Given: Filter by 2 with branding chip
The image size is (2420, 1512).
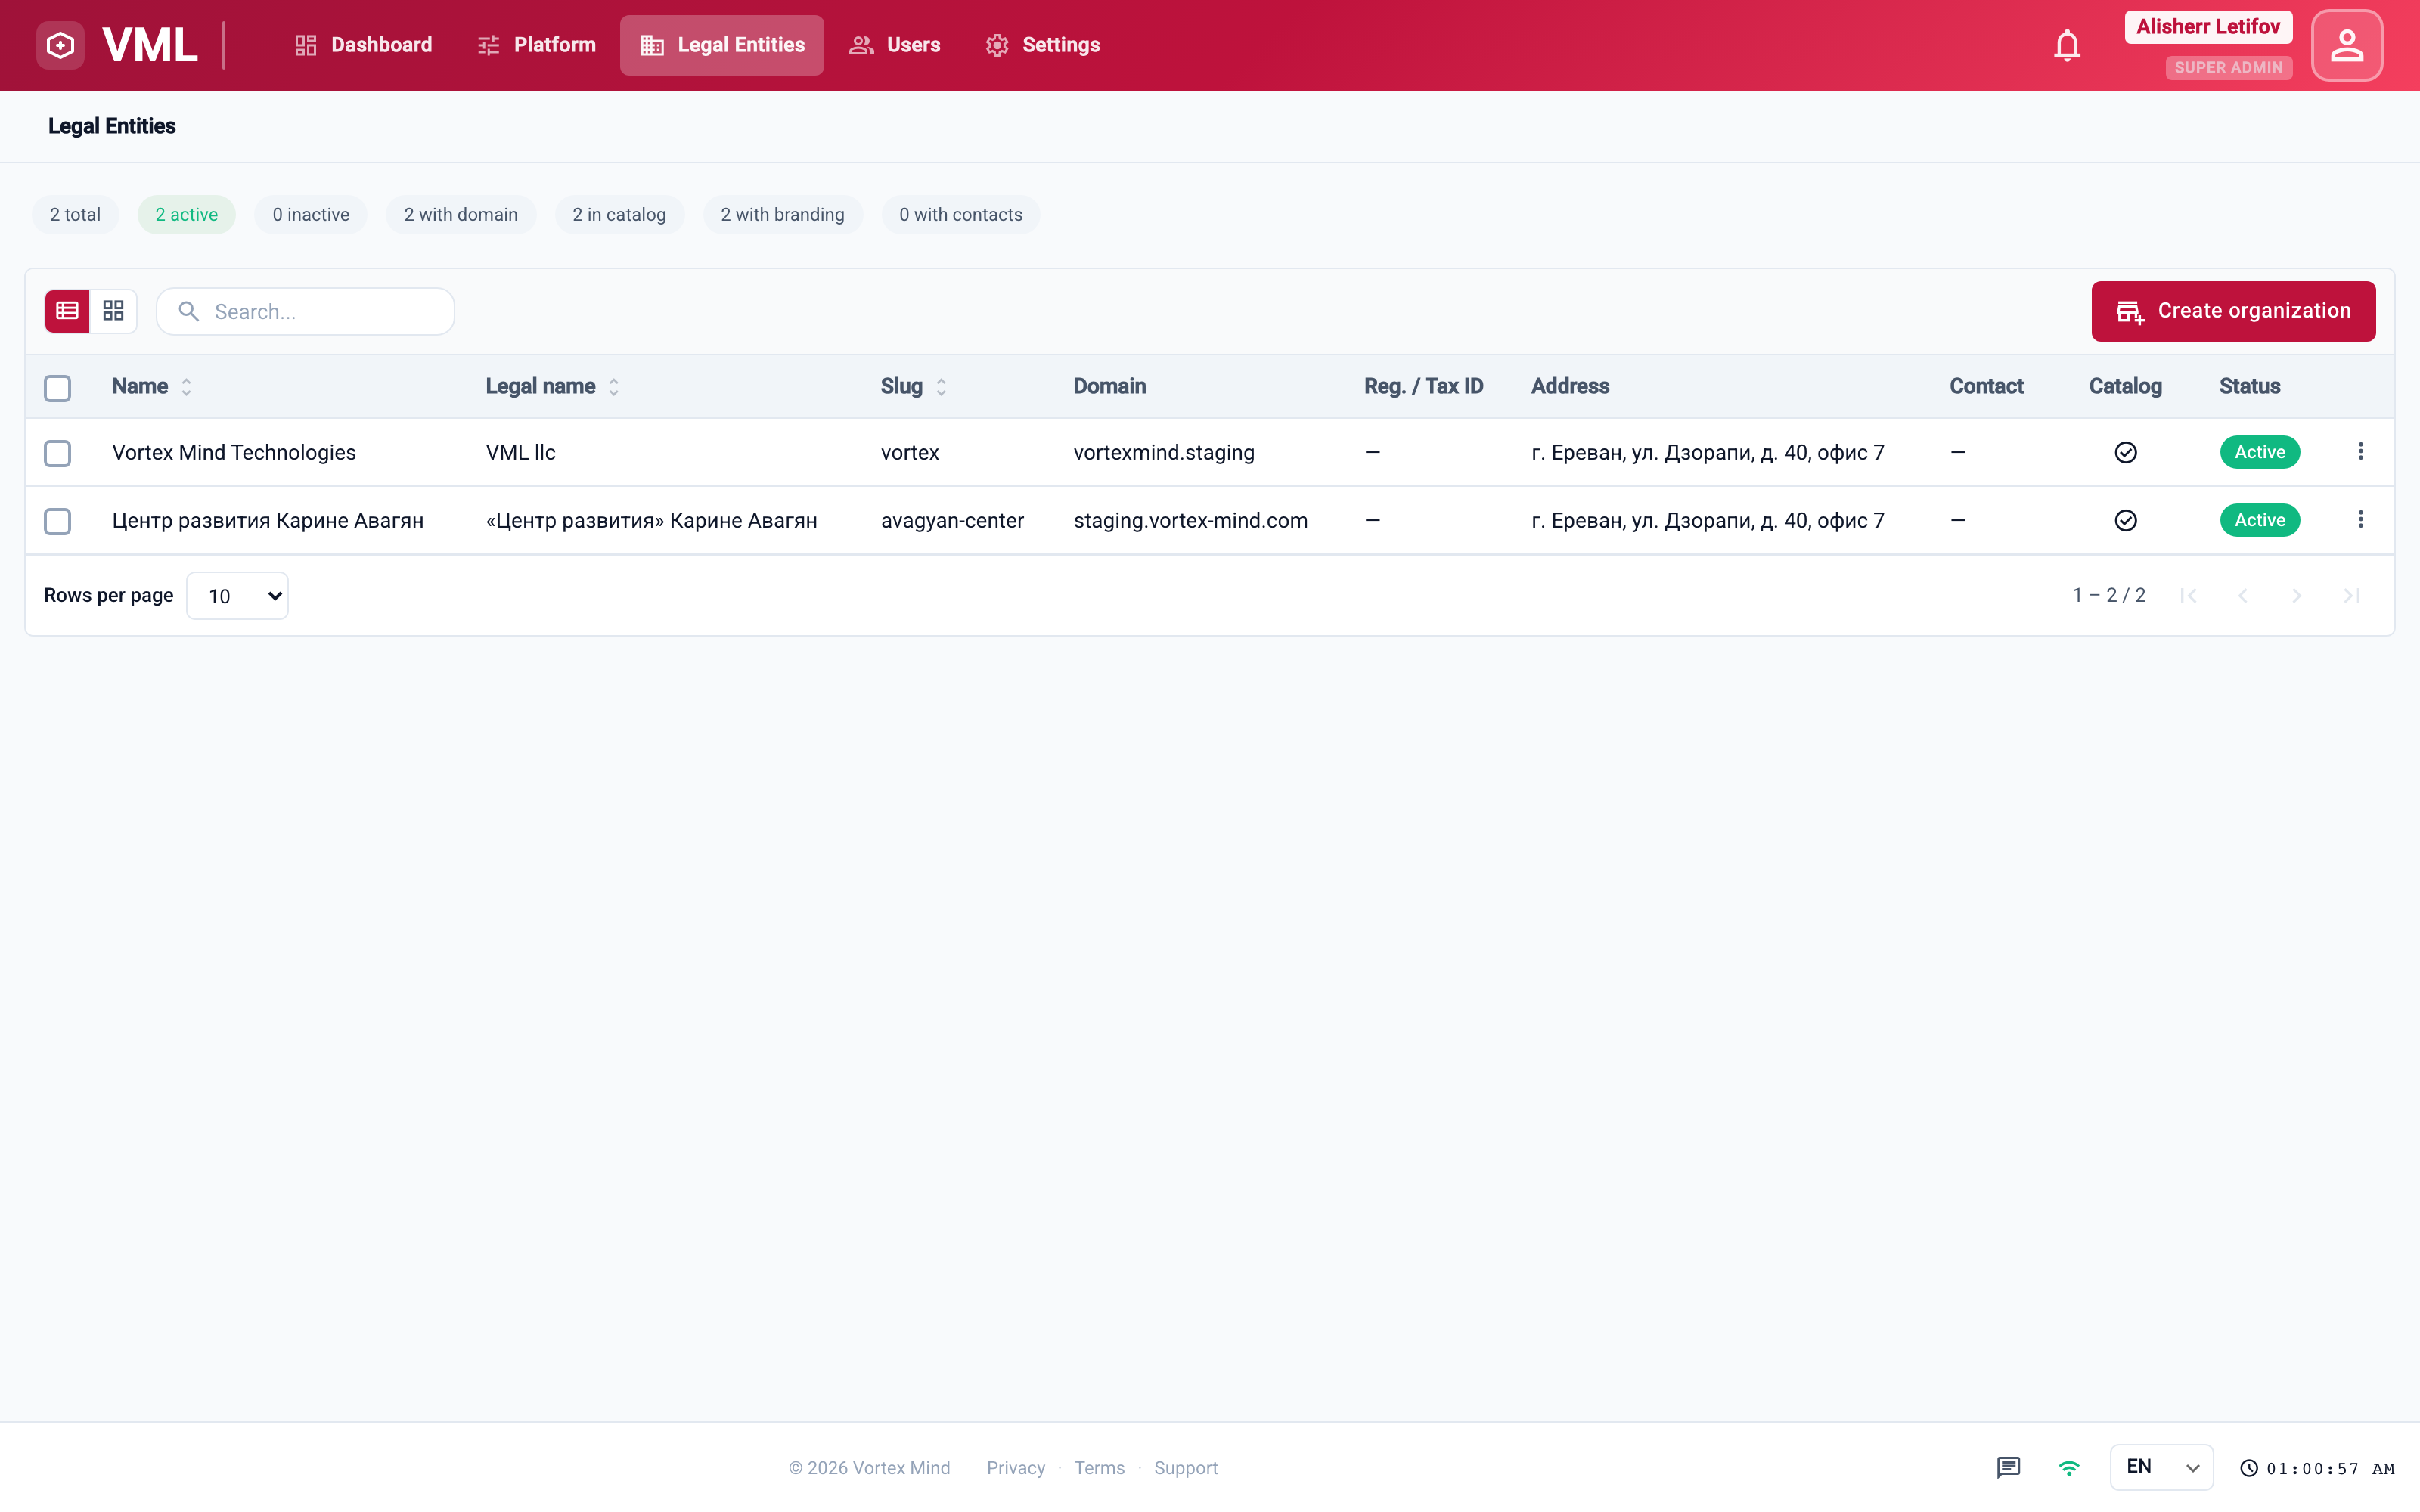Looking at the screenshot, I should point(782,214).
